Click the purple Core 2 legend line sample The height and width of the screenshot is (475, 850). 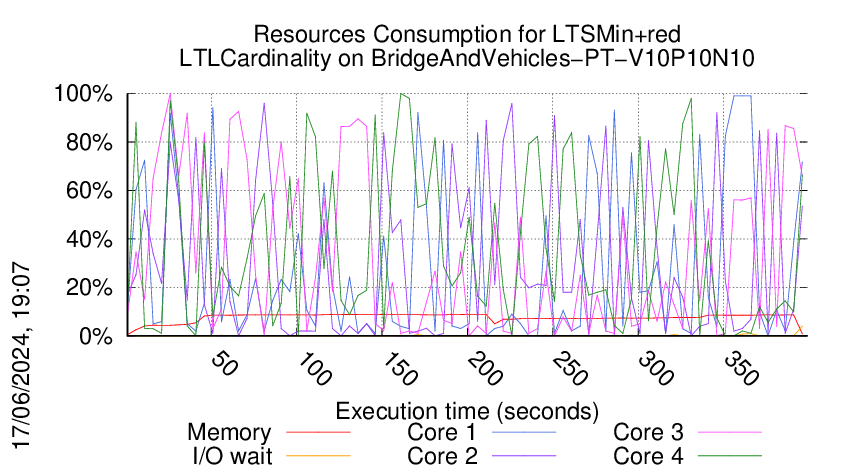pos(524,456)
